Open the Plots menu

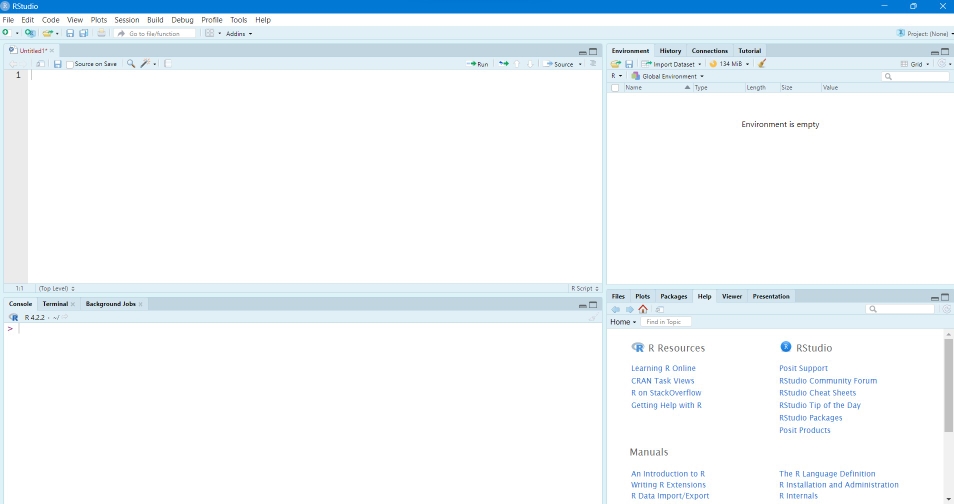99,19
